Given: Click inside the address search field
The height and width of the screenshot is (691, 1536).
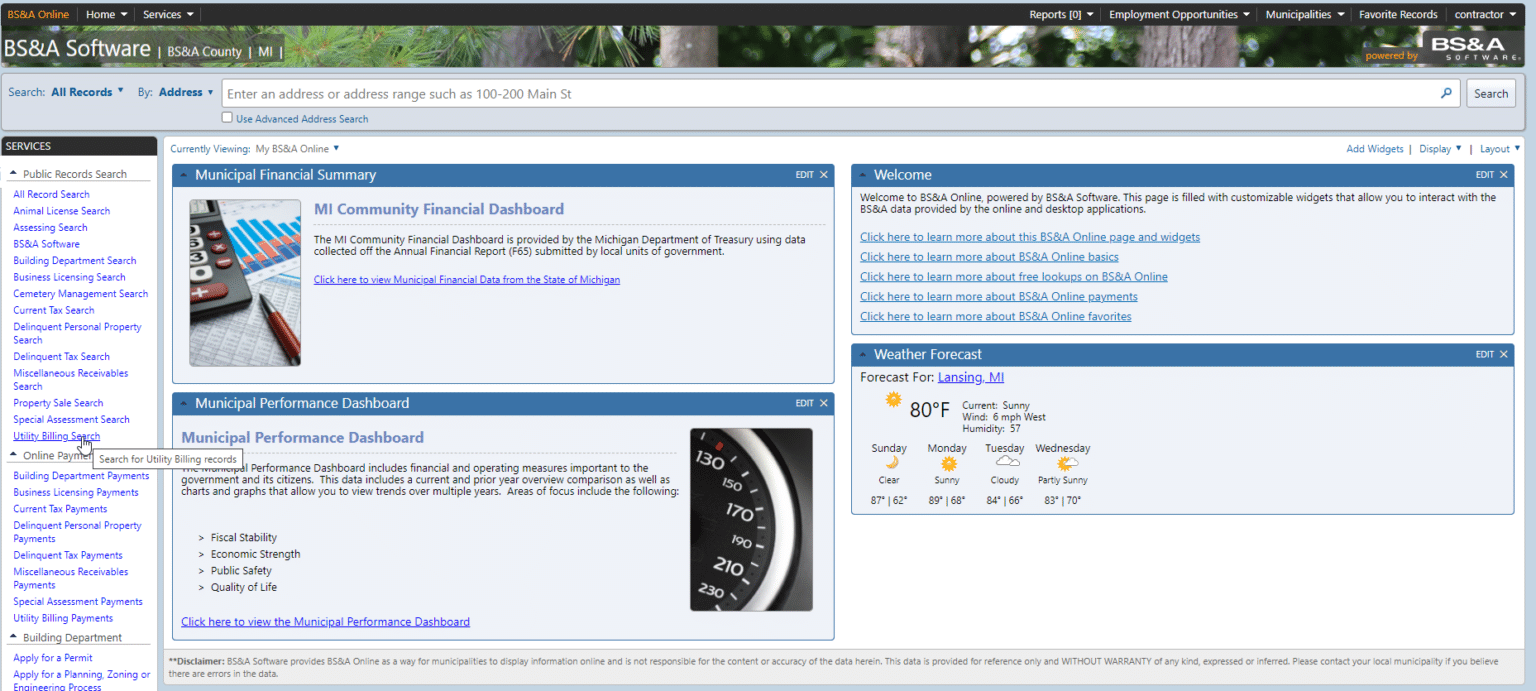Looking at the screenshot, I should click(828, 94).
